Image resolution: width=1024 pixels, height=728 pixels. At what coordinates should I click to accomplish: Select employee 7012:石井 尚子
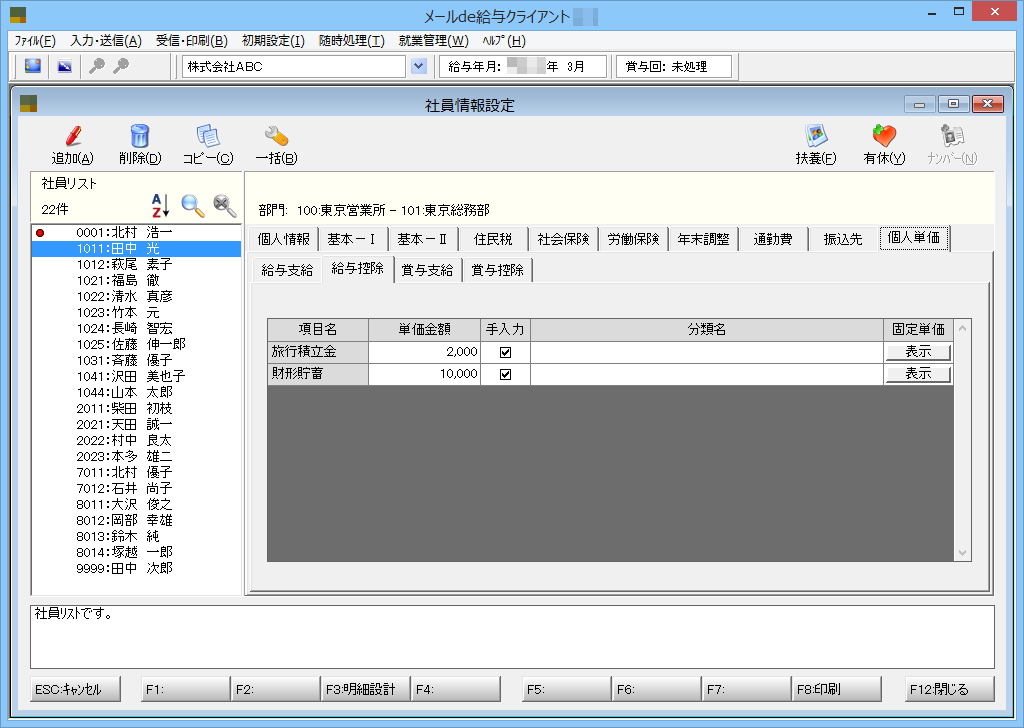pyautogui.click(x=136, y=488)
